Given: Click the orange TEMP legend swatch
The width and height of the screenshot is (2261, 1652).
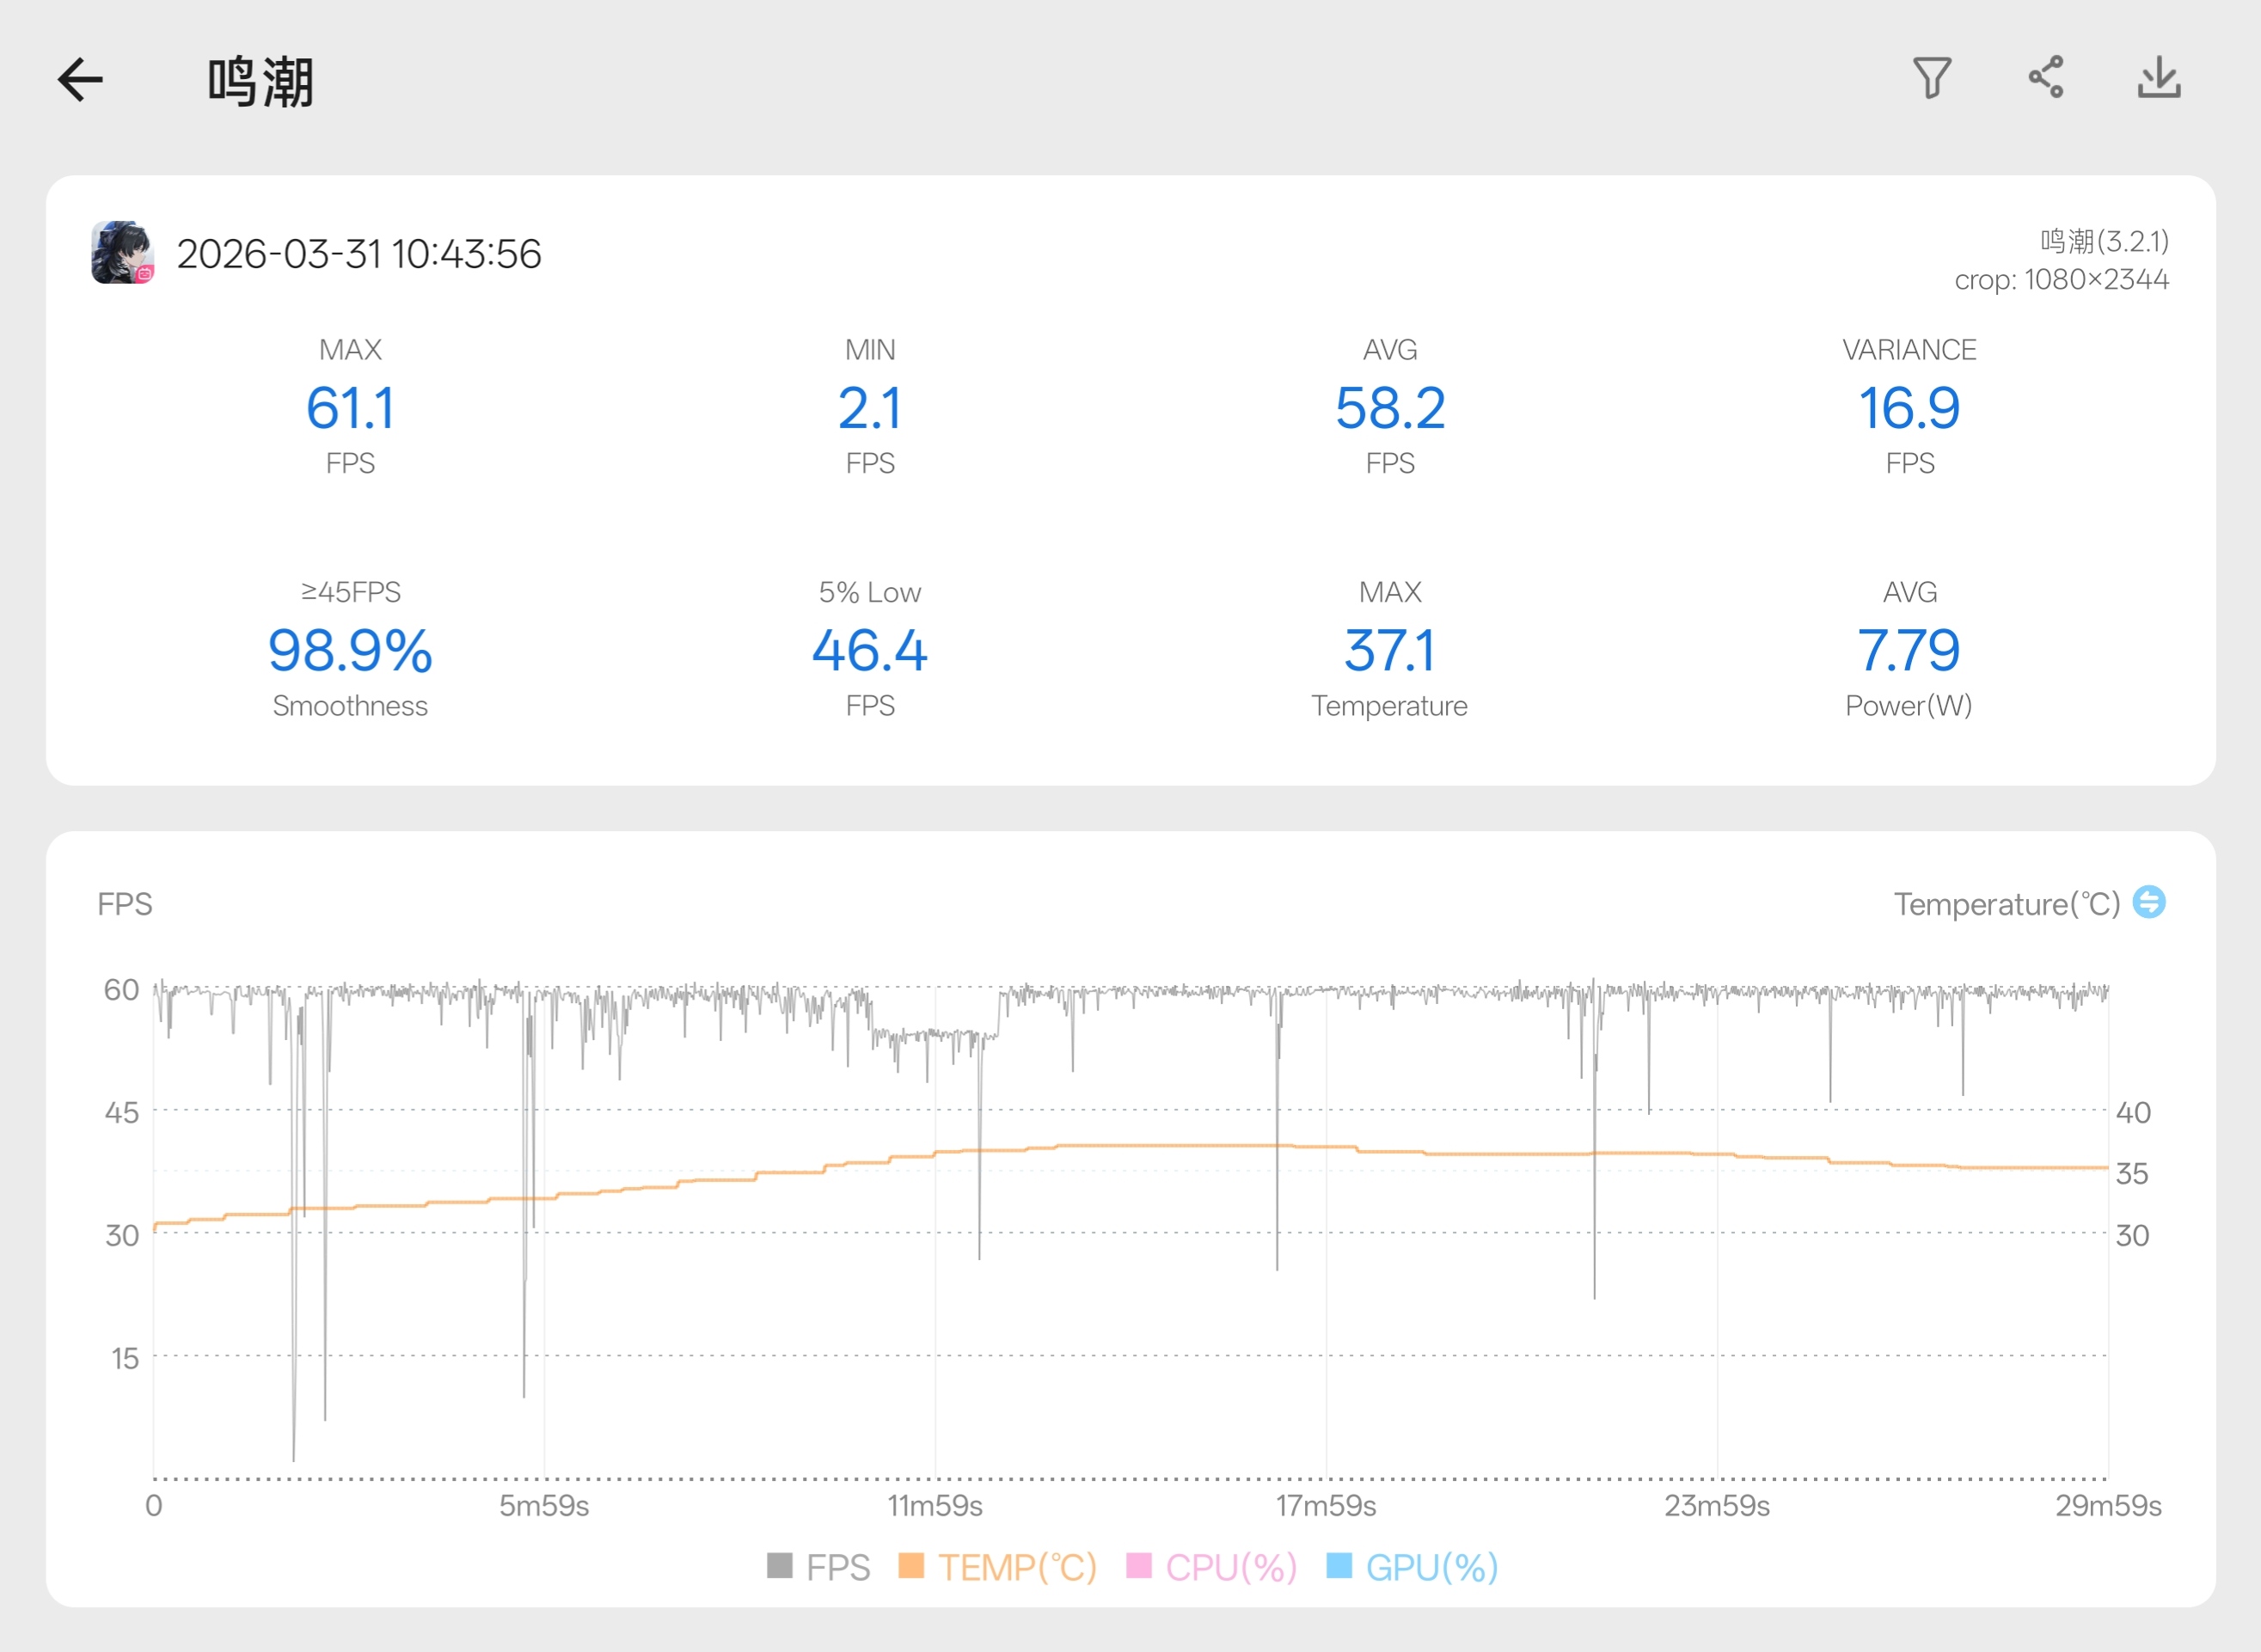Looking at the screenshot, I should click(910, 1565).
